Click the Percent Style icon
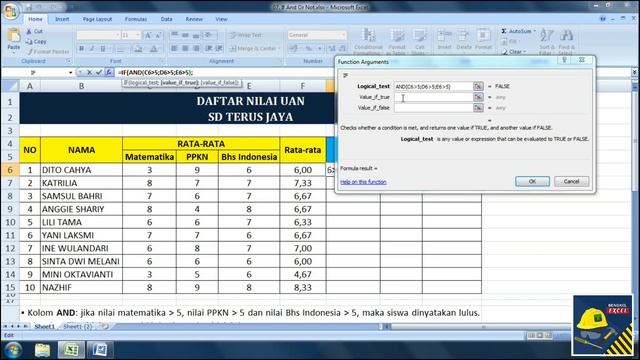This screenshot has height=360, width=640. (309, 49)
